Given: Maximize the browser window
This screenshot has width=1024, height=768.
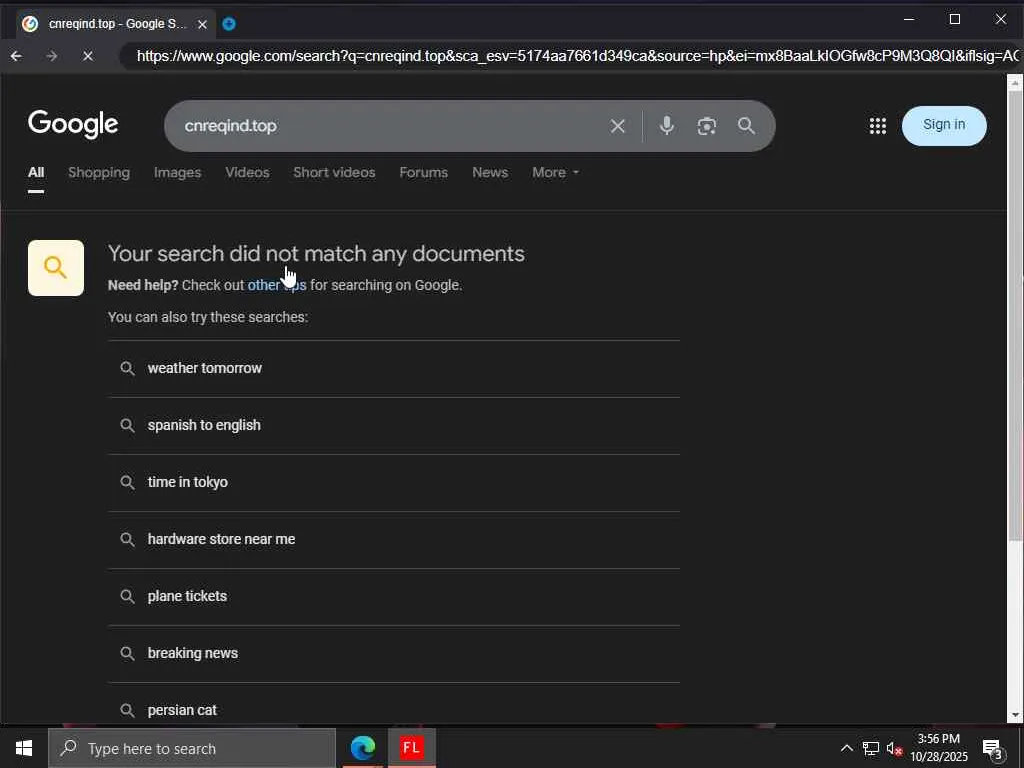Looking at the screenshot, I should click(954, 20).
